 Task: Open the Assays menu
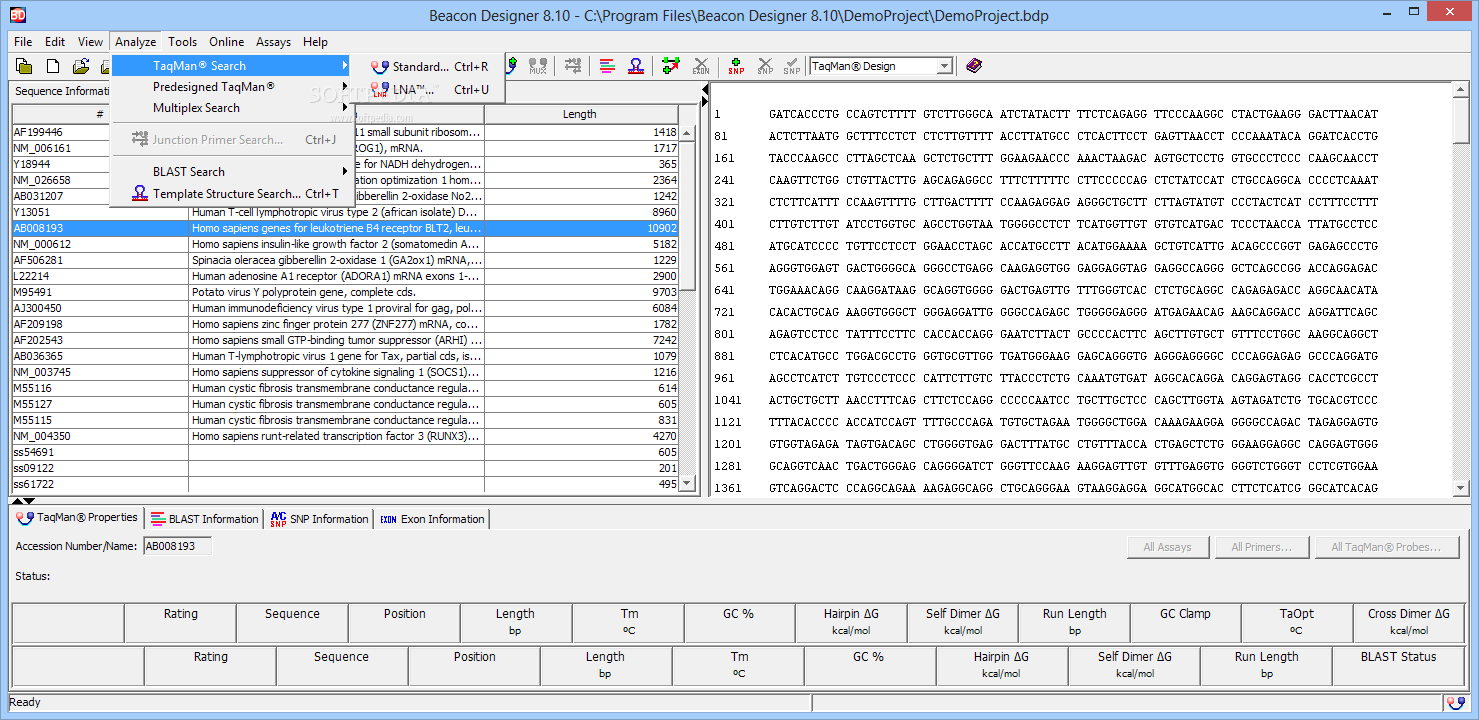click(273, 42)
